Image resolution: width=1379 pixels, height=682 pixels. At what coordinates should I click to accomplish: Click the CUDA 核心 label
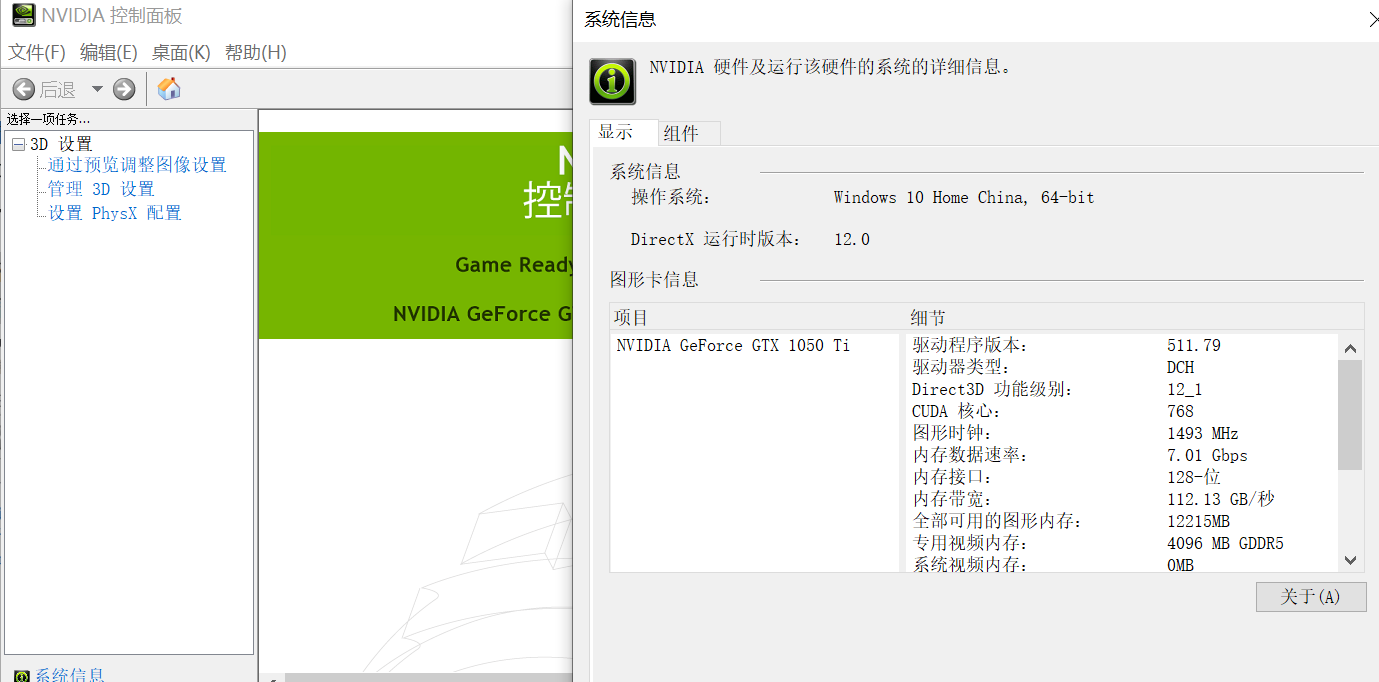(x=956, y=411)
